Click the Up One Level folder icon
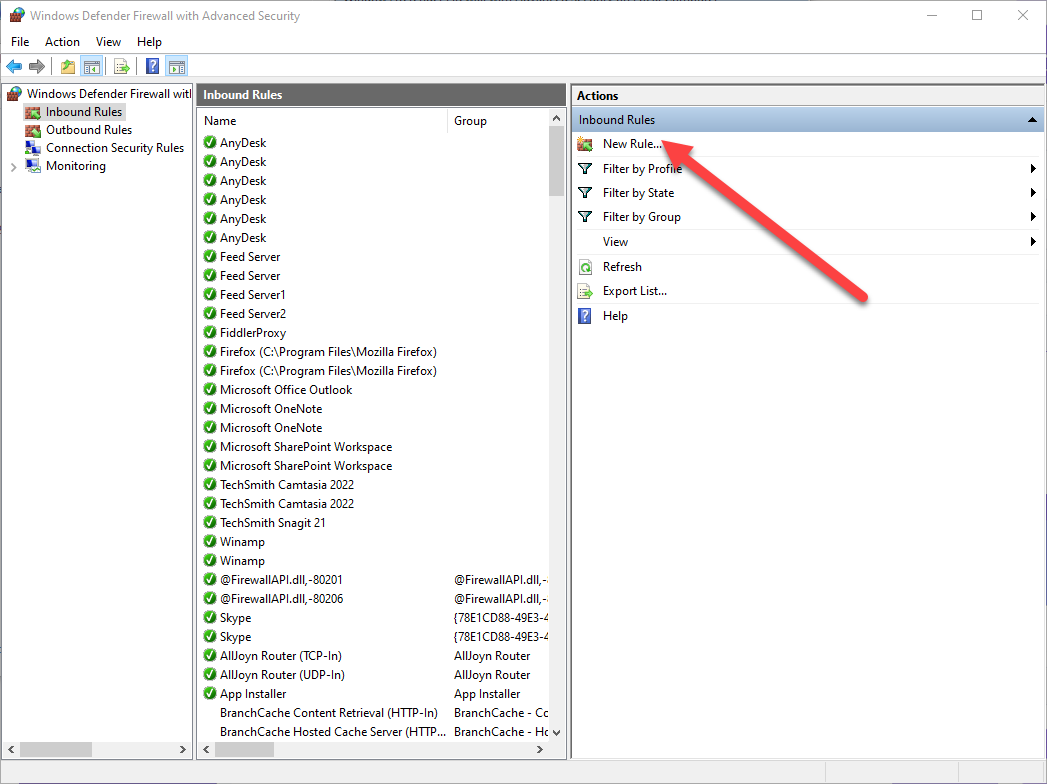This screenshot has height=784, width=1047. [x=67, y=67]
